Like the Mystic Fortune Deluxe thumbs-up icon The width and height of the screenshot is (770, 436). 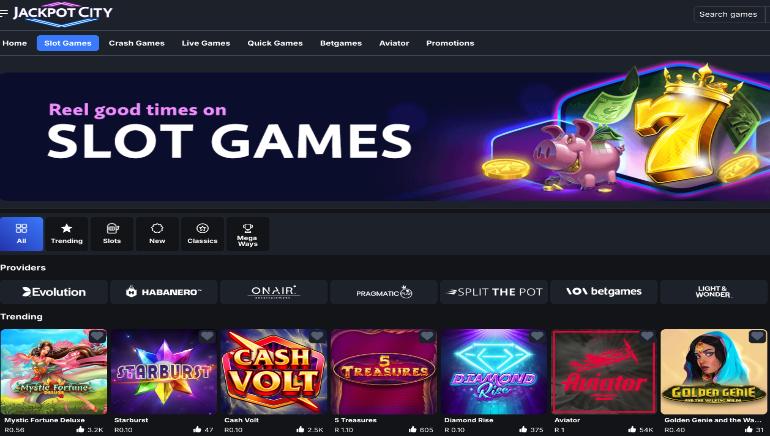point(81,429)
